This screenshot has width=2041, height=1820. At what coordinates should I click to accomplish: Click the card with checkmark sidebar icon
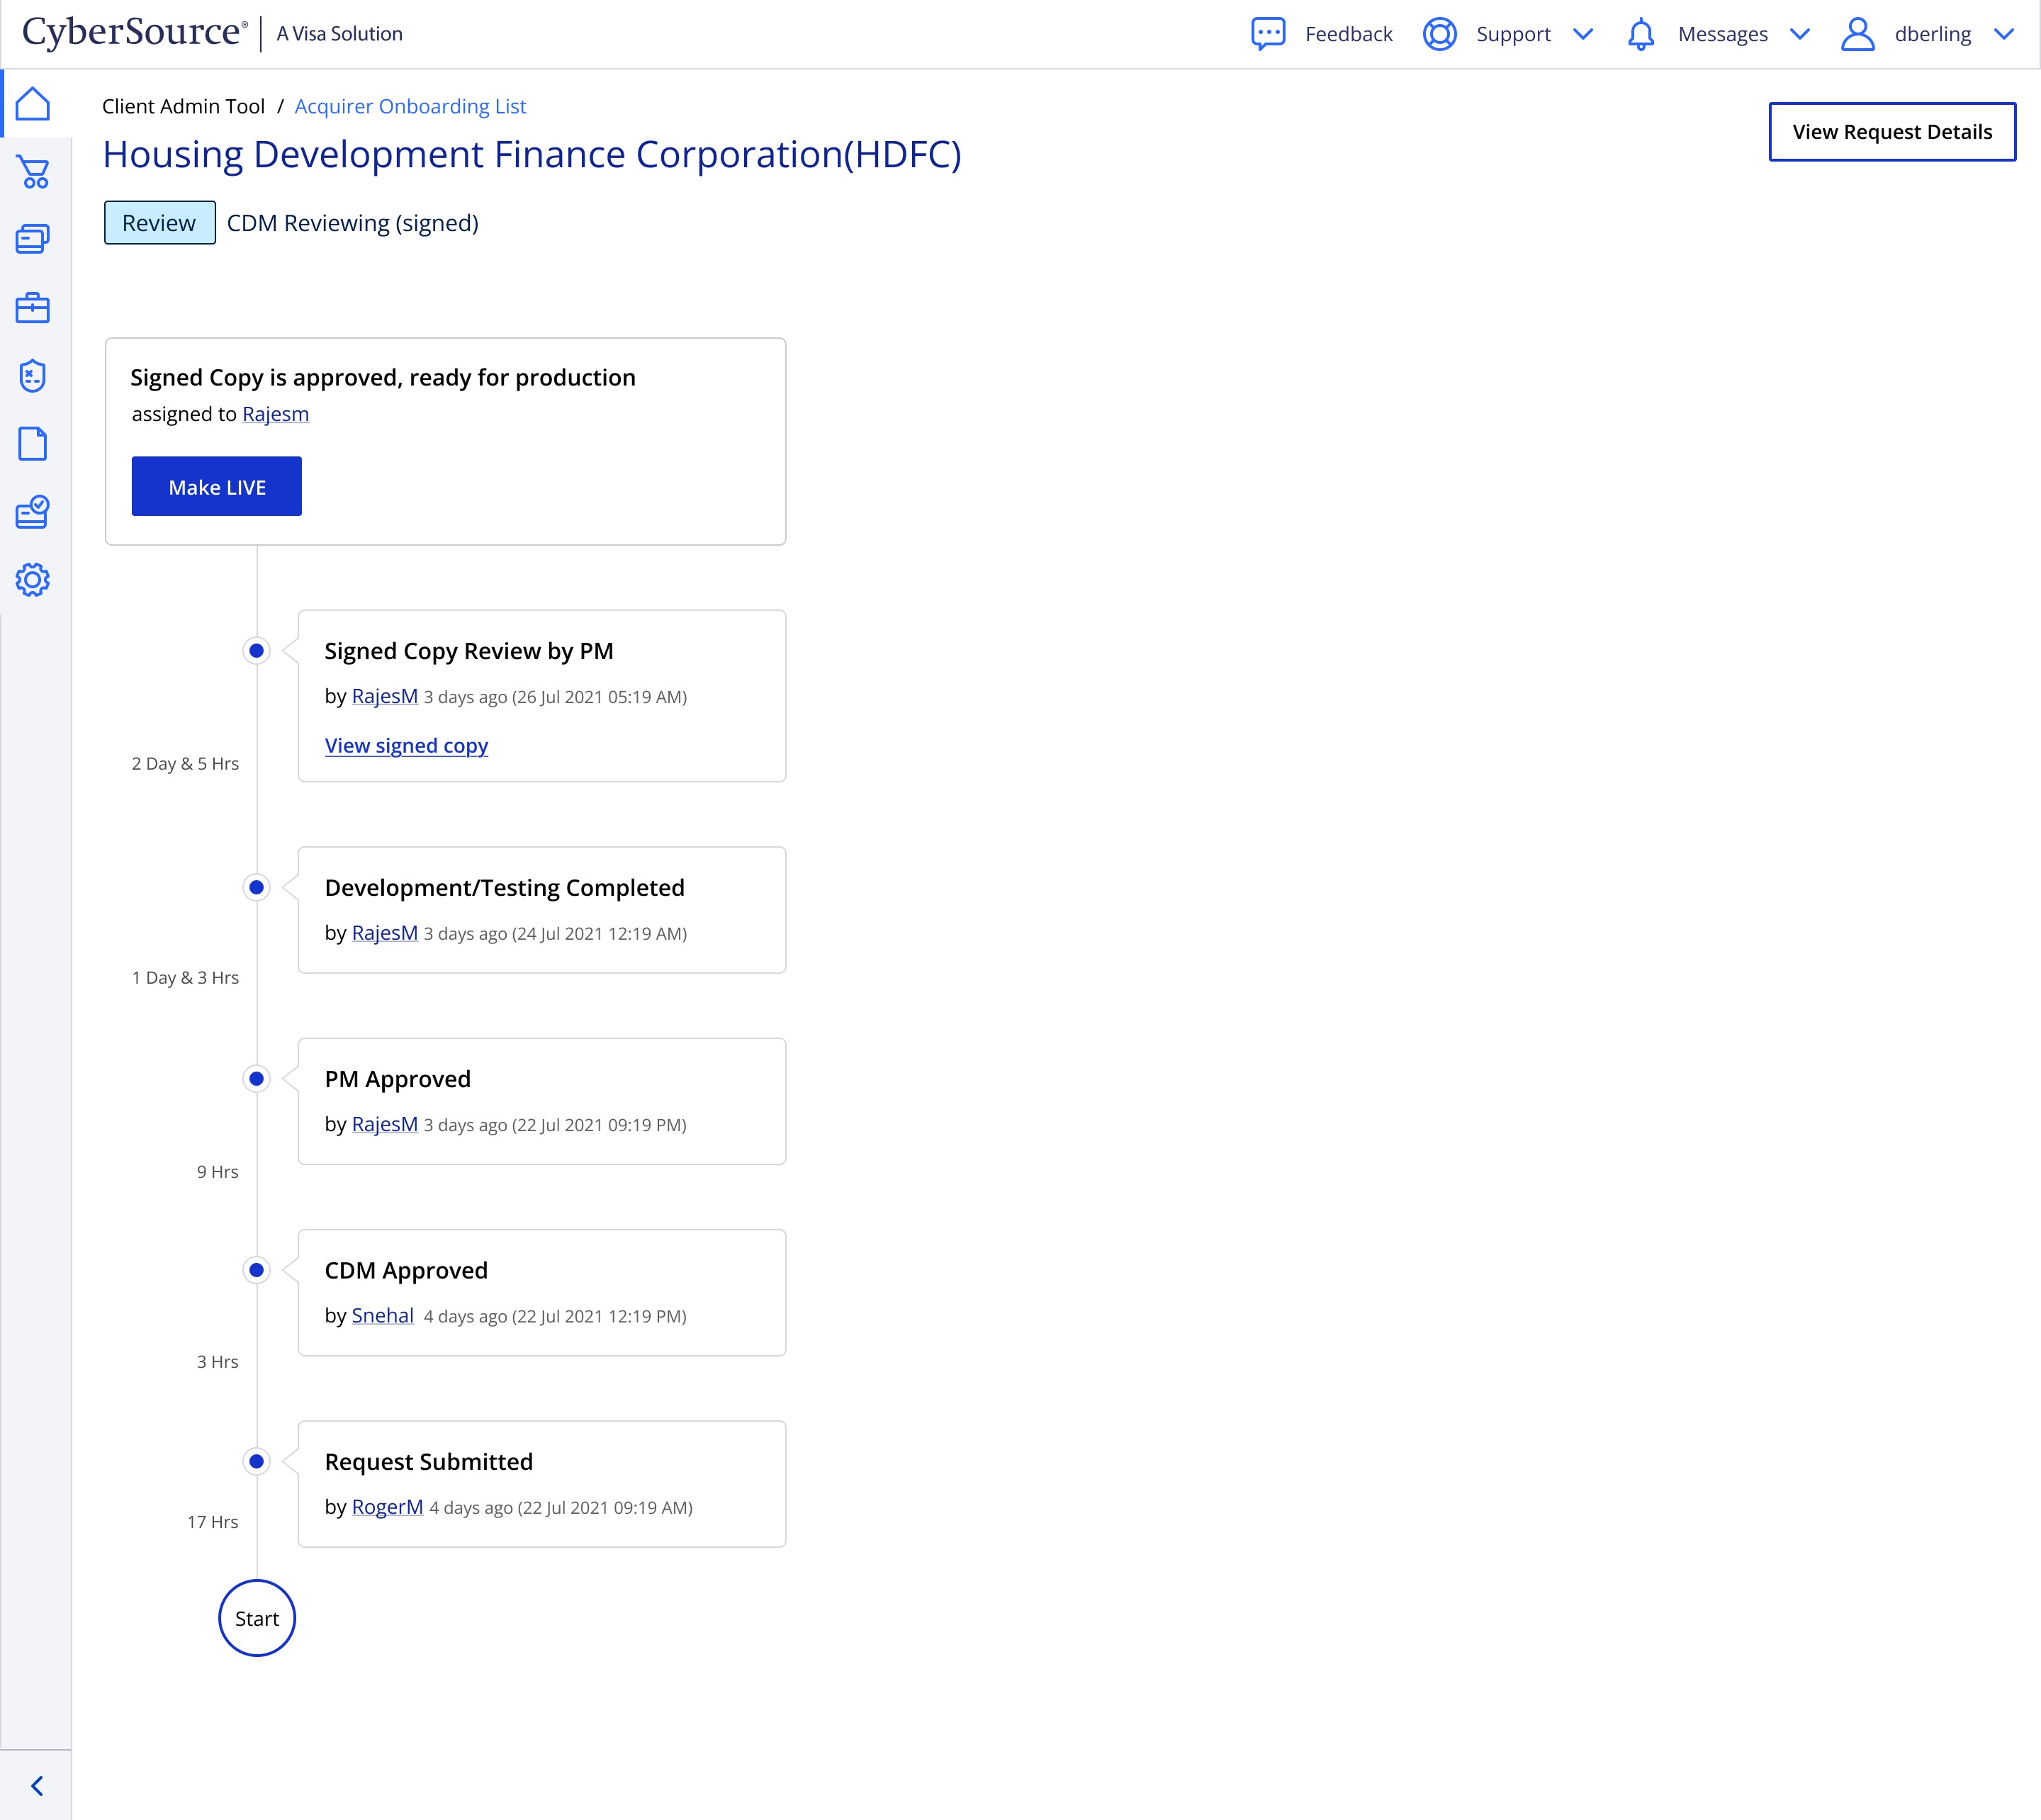[33, 512]
